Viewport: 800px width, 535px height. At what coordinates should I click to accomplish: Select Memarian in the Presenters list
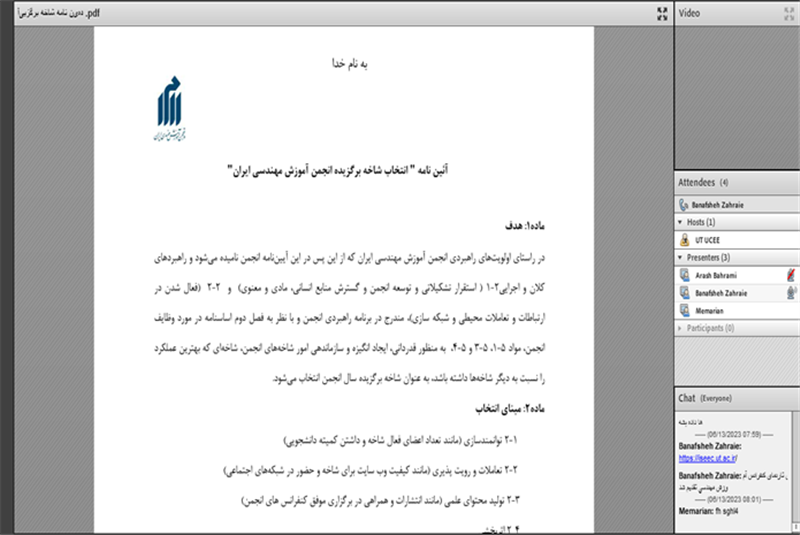pos(737,311)
